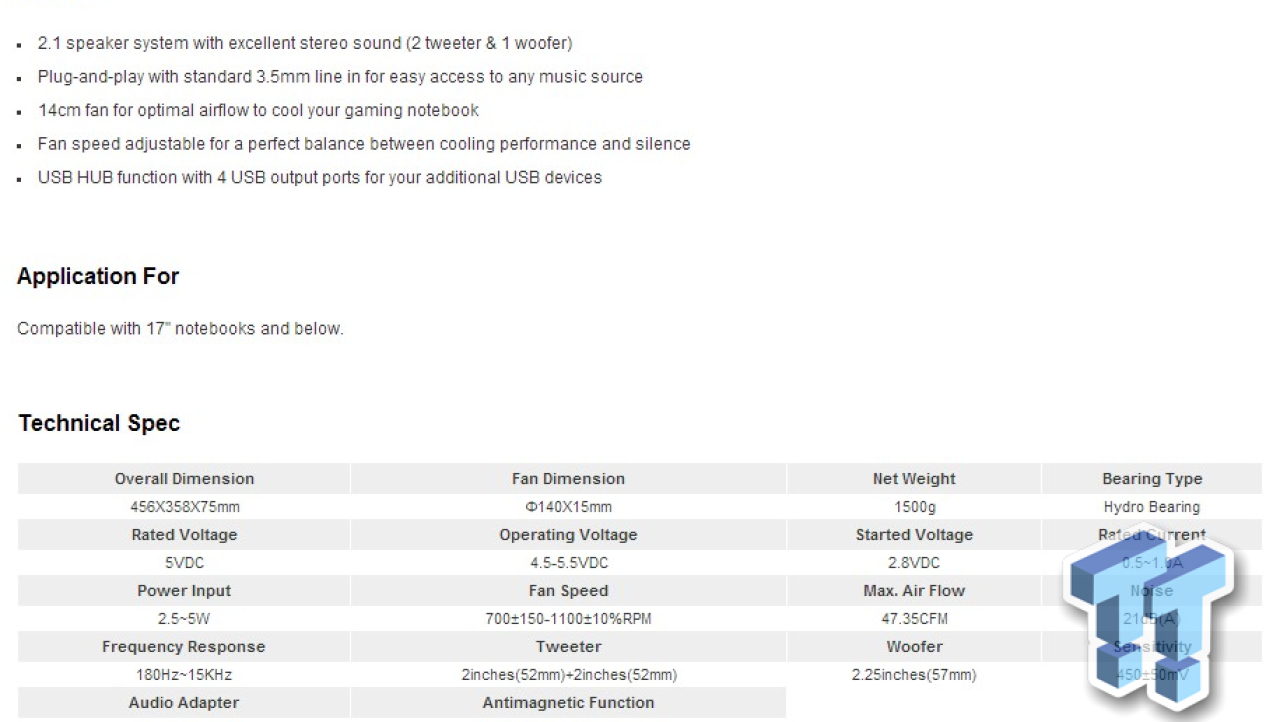The width and height of the screenshot is (1280, 722).
Task: Select the Antimagnetic Function header cell
Action: point(568,703)
